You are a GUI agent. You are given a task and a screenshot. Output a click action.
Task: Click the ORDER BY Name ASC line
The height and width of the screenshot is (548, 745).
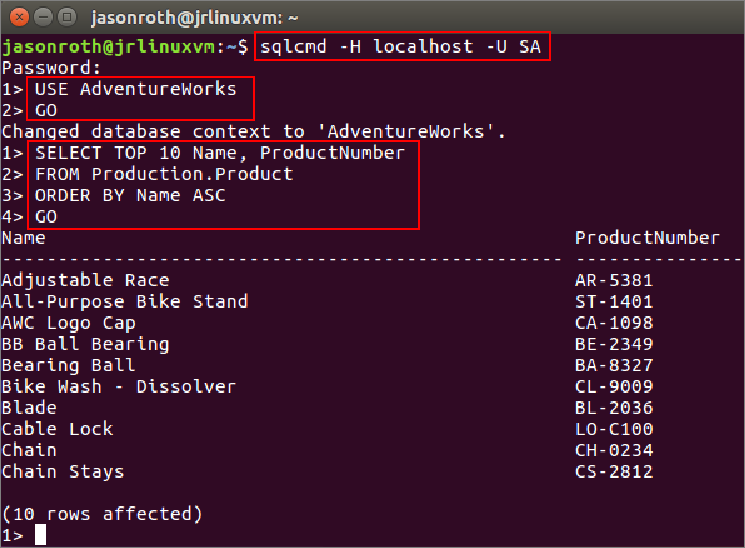pyautogui.click(x=130, y=195)
